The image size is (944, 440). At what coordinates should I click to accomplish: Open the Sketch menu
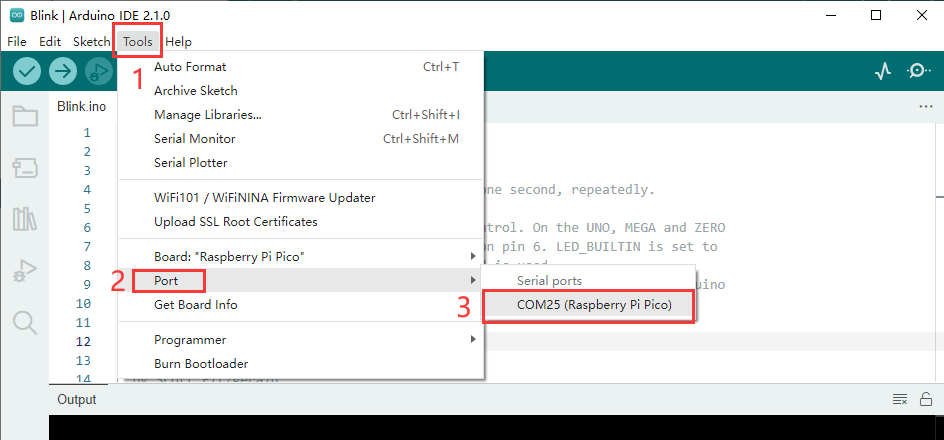coord(92,42)
